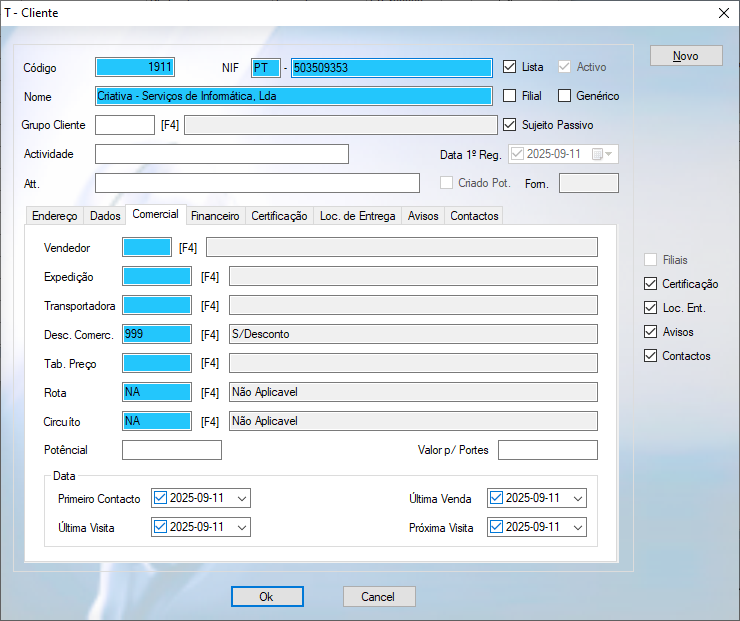Select the Loc. de Entrega tab

pos(357,216)
